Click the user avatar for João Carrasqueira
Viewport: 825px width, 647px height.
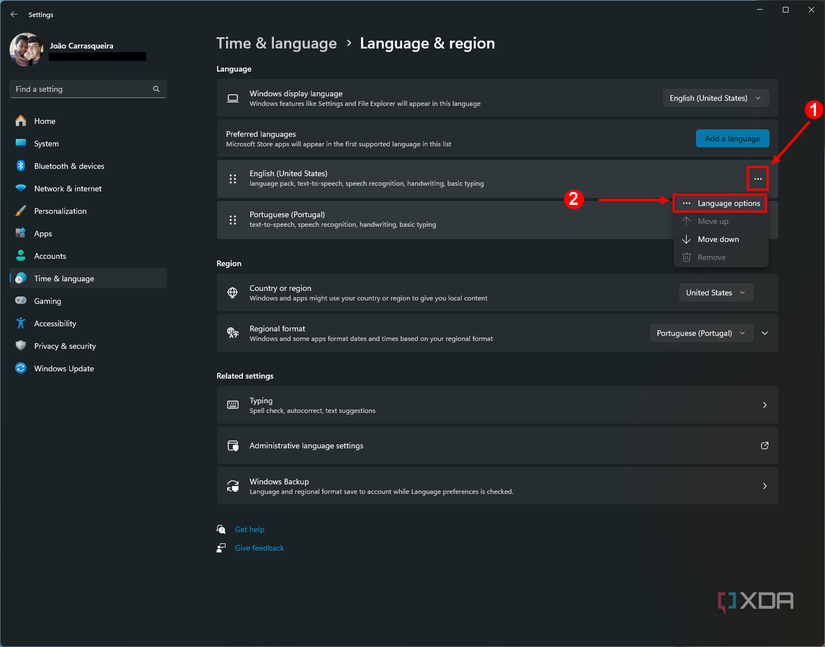(x=25, y=49)
